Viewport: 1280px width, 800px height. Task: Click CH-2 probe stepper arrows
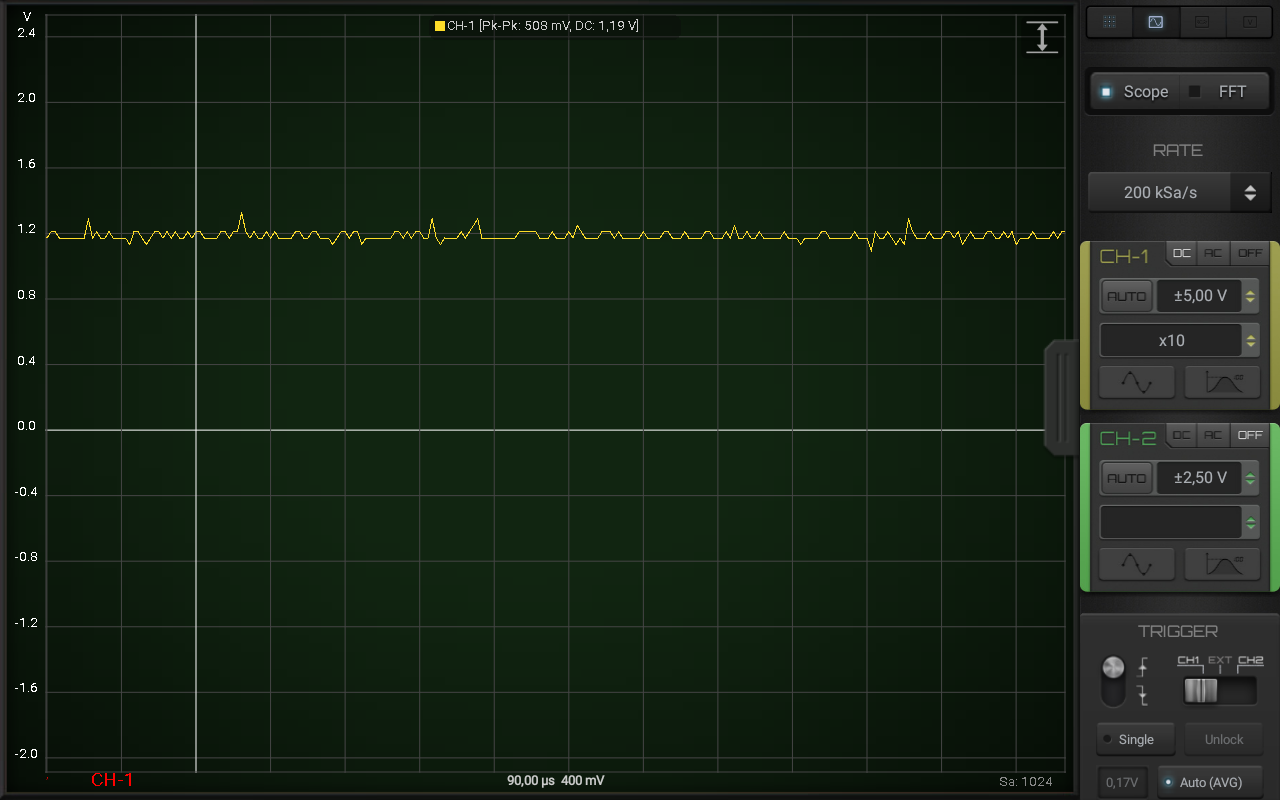[1251, 522]
